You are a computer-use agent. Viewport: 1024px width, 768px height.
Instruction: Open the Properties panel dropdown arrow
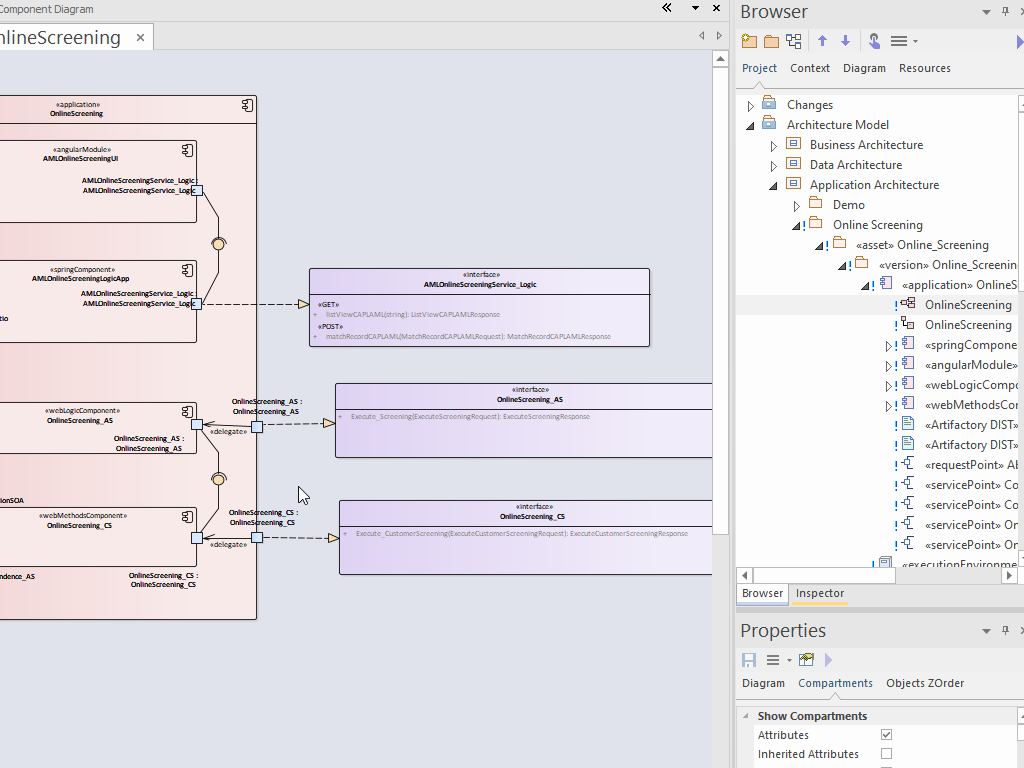click(986, 631)
